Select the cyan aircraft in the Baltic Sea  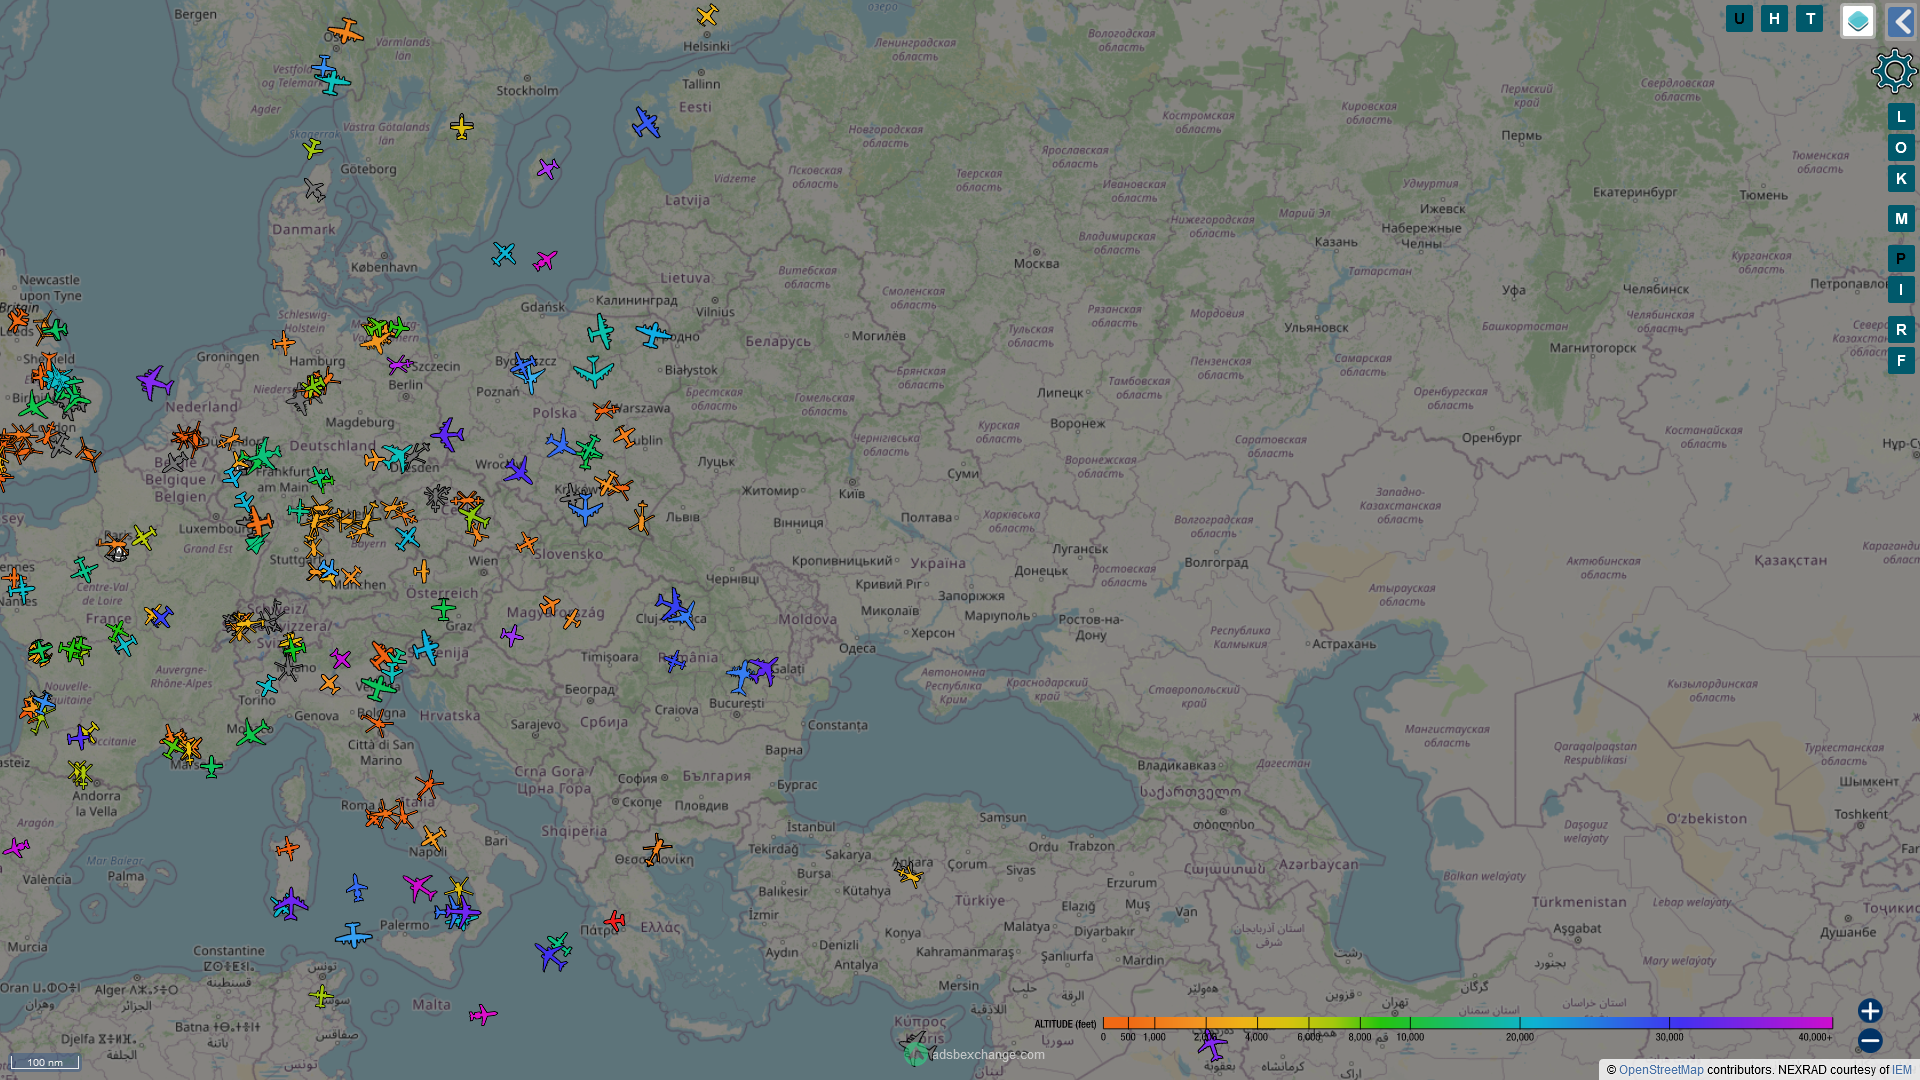pos(504,254)
